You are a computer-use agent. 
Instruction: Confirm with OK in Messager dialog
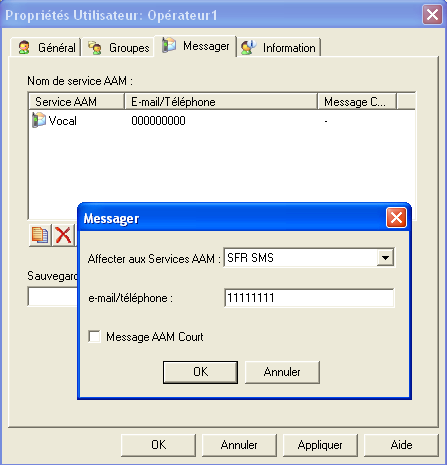point(200,372)
